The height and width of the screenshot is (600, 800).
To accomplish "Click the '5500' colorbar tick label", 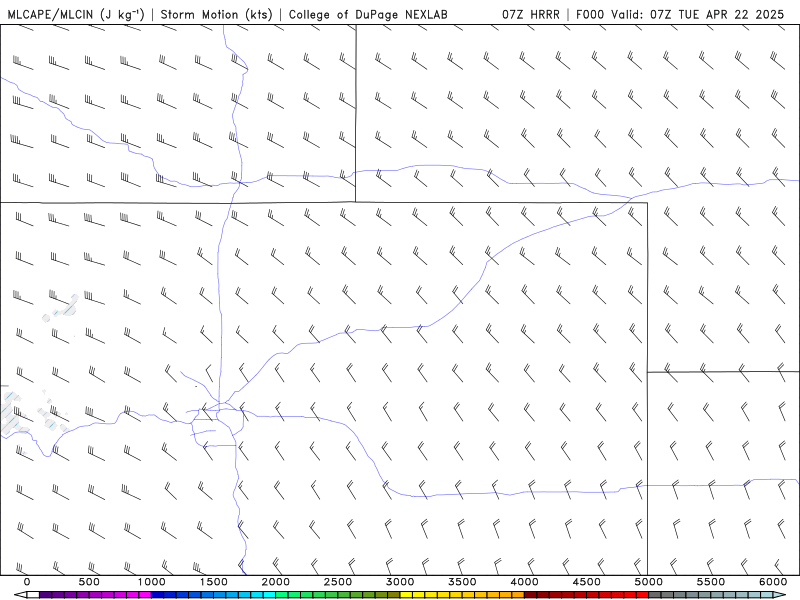I will tap(711, 582).
